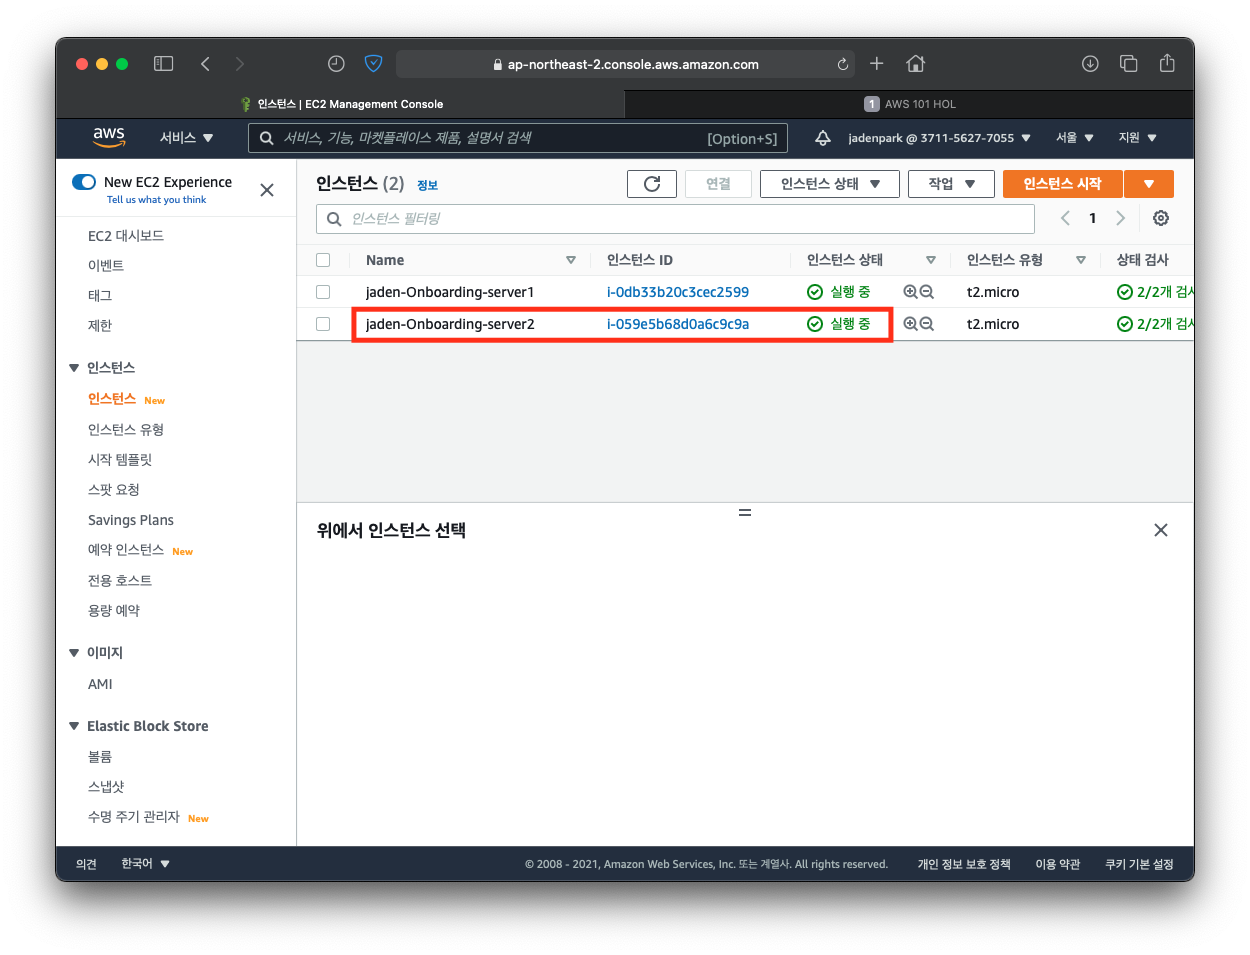This screenshot has height=955, width=1250.
Task: Open the 한국어 language dropdown in footer
Action: pos(145,864)
